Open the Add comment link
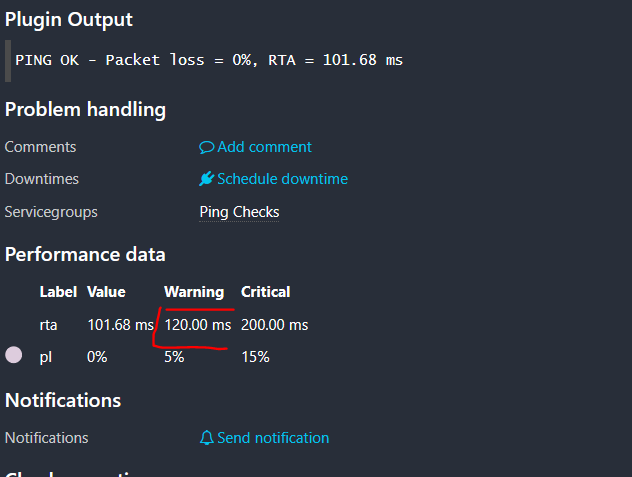Screen dimensions: 632x477 click(264, 147)
